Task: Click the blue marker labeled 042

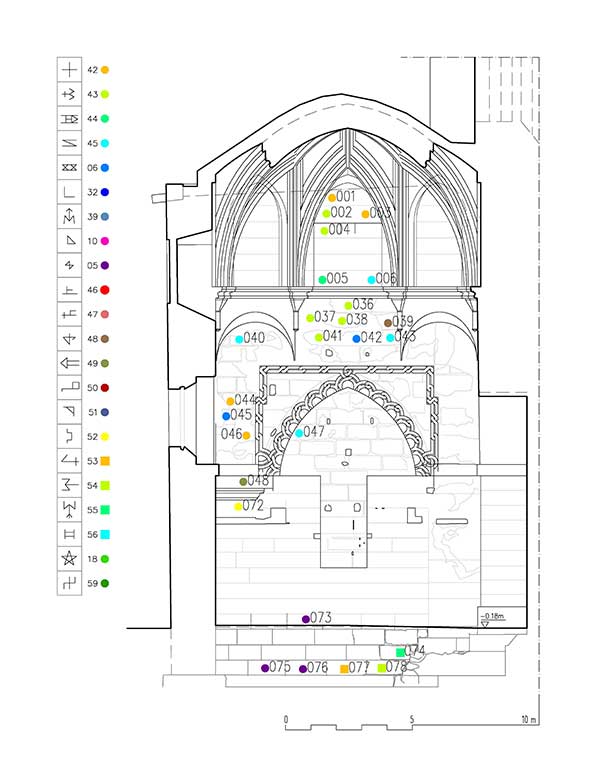Action: coord(356,339)
